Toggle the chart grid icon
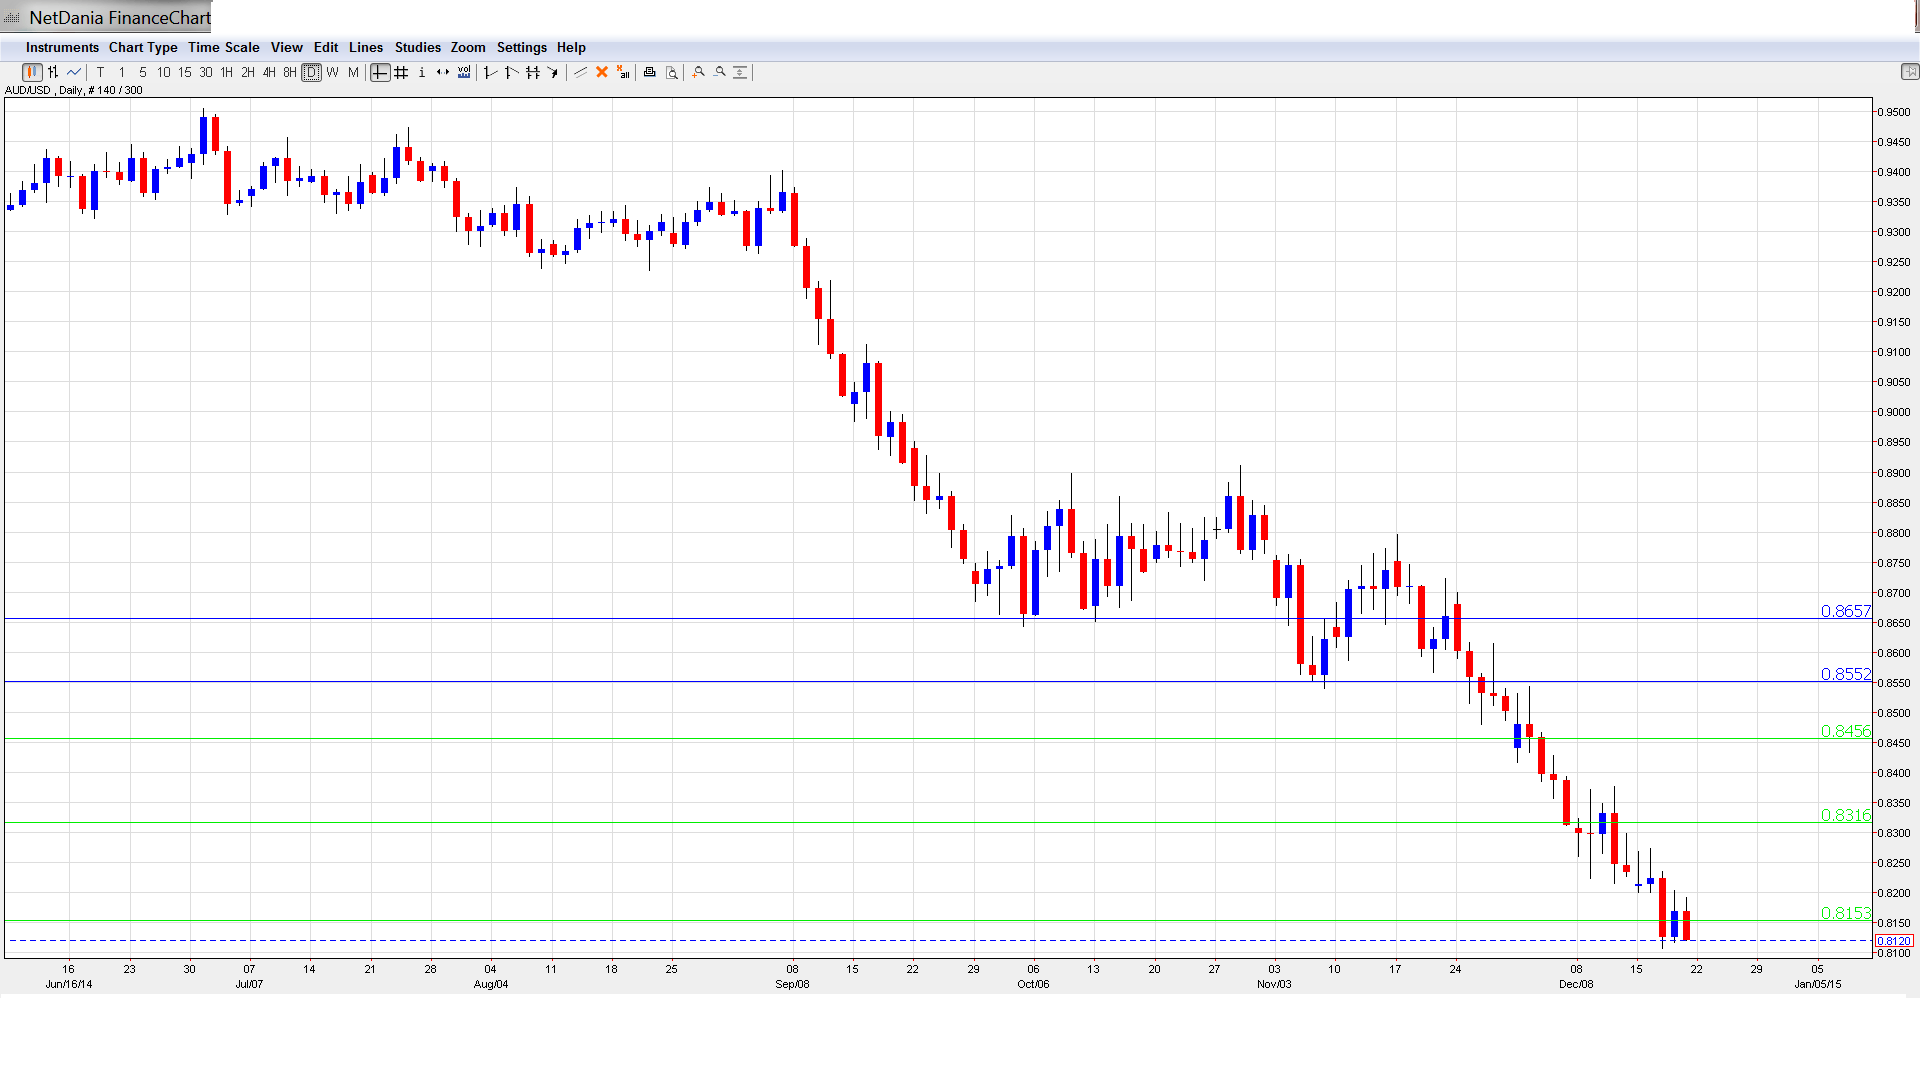Screen dimensions: 1920x1080 401,72
